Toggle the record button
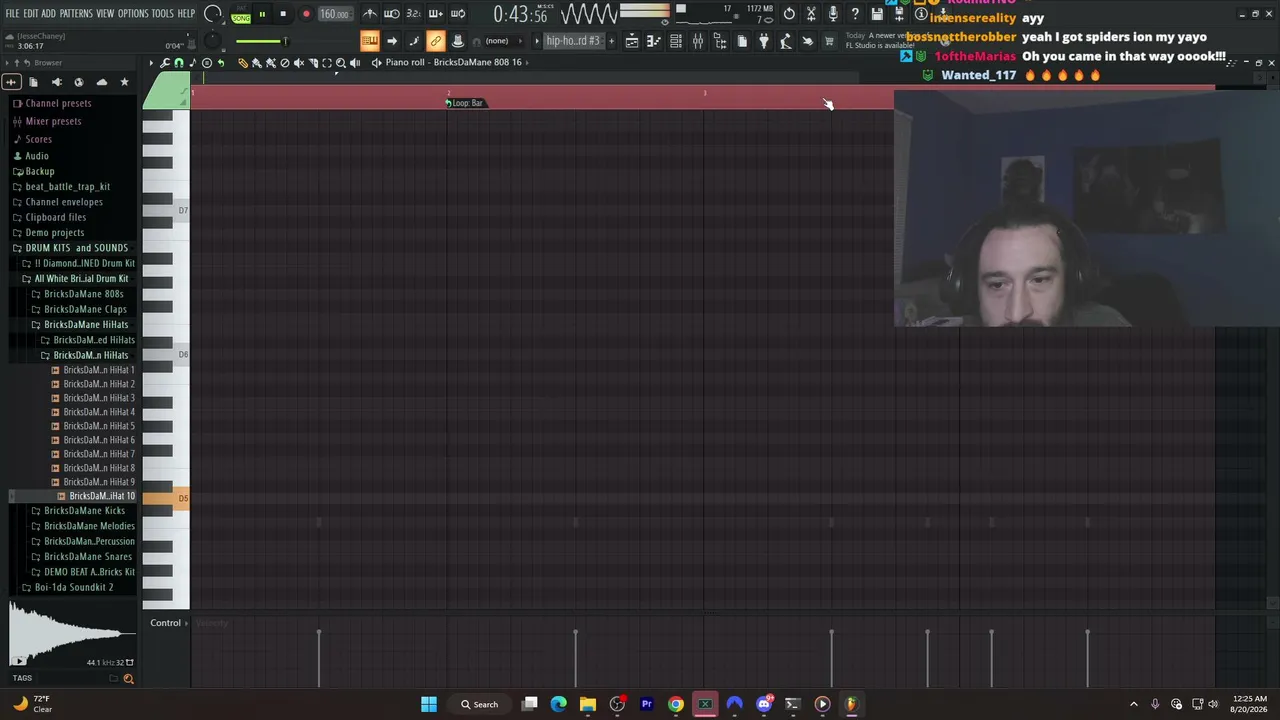The width and height of the screenshot is (1280, 720). coord(306,15)
